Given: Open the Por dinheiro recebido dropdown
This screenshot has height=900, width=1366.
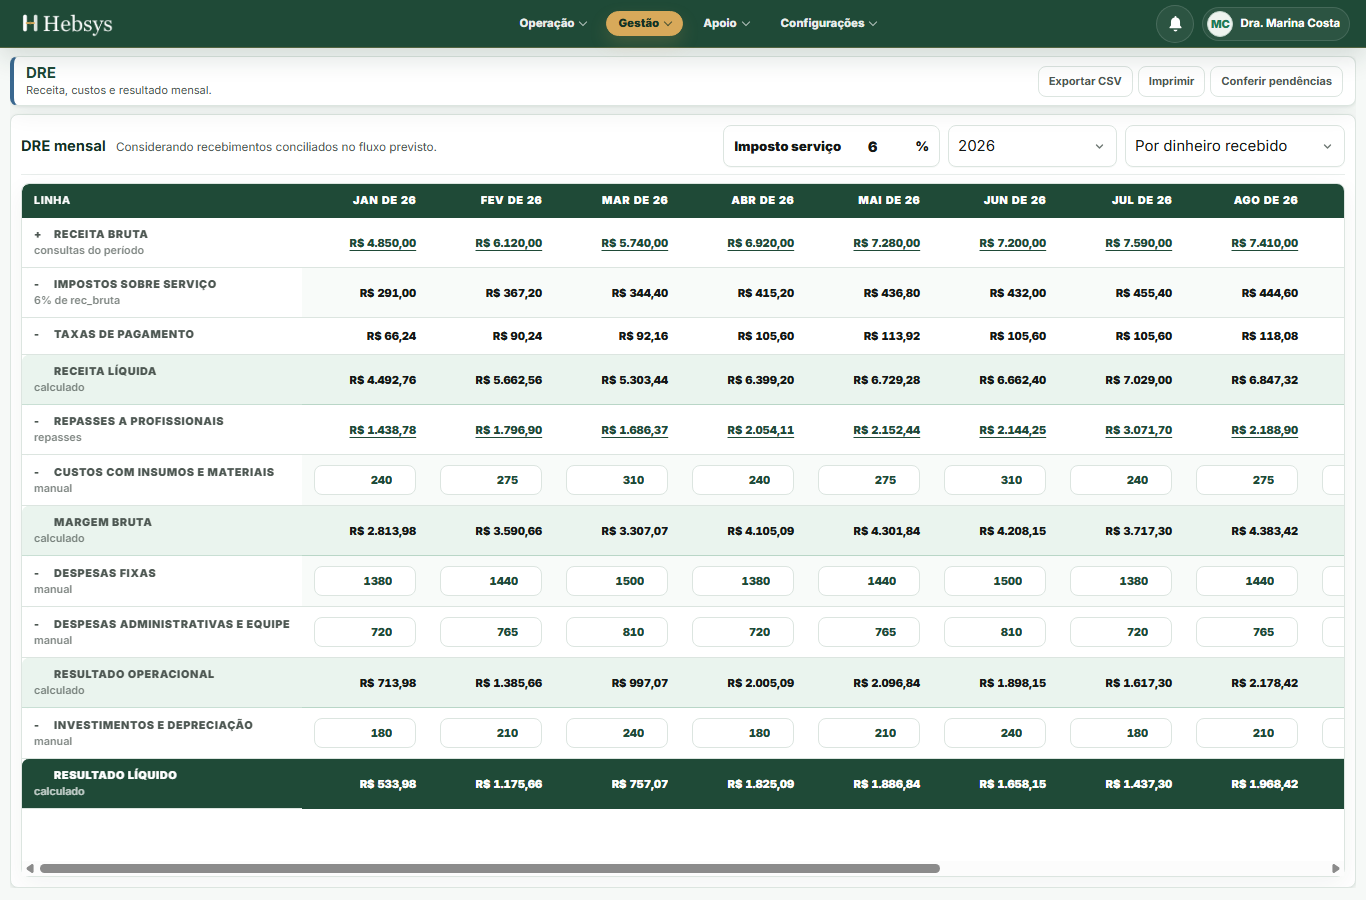Looking at the screenshot, I should click(x=1234, y=146).
